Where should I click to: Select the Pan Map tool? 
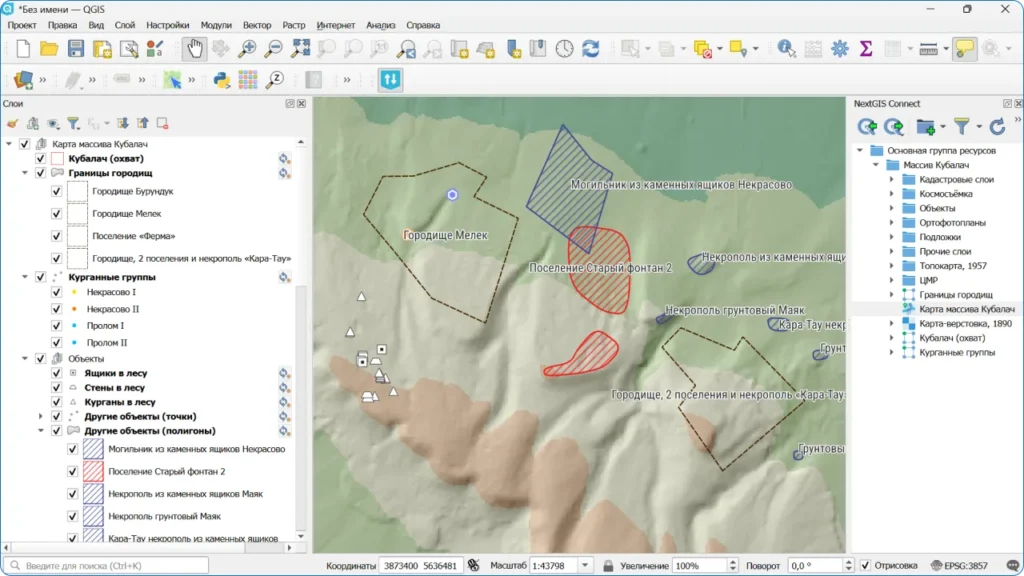(193, 46)
